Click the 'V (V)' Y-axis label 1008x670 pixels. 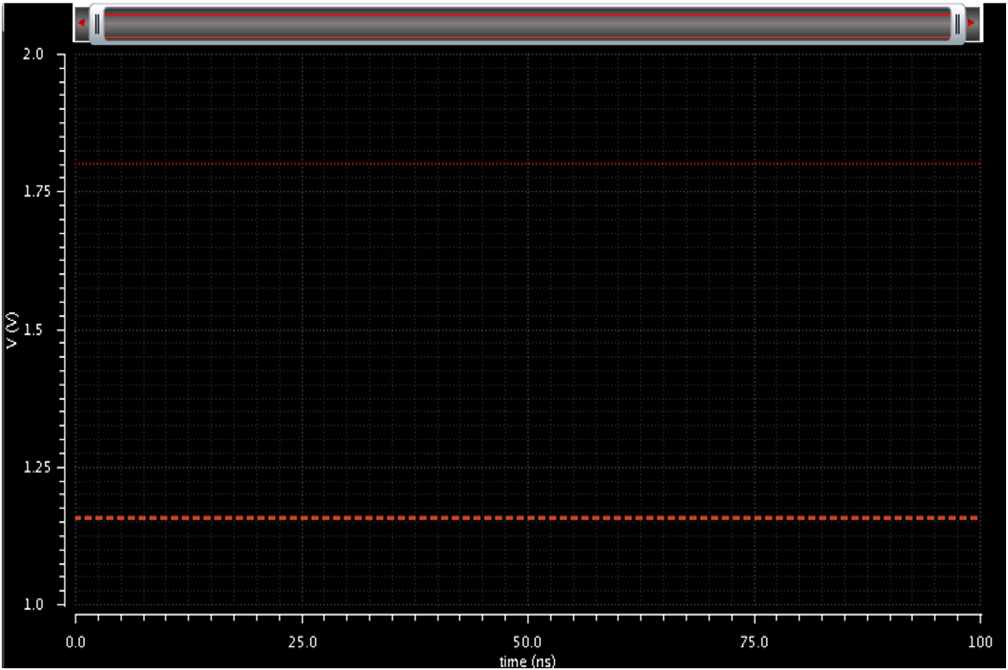(x=11, y=330)
